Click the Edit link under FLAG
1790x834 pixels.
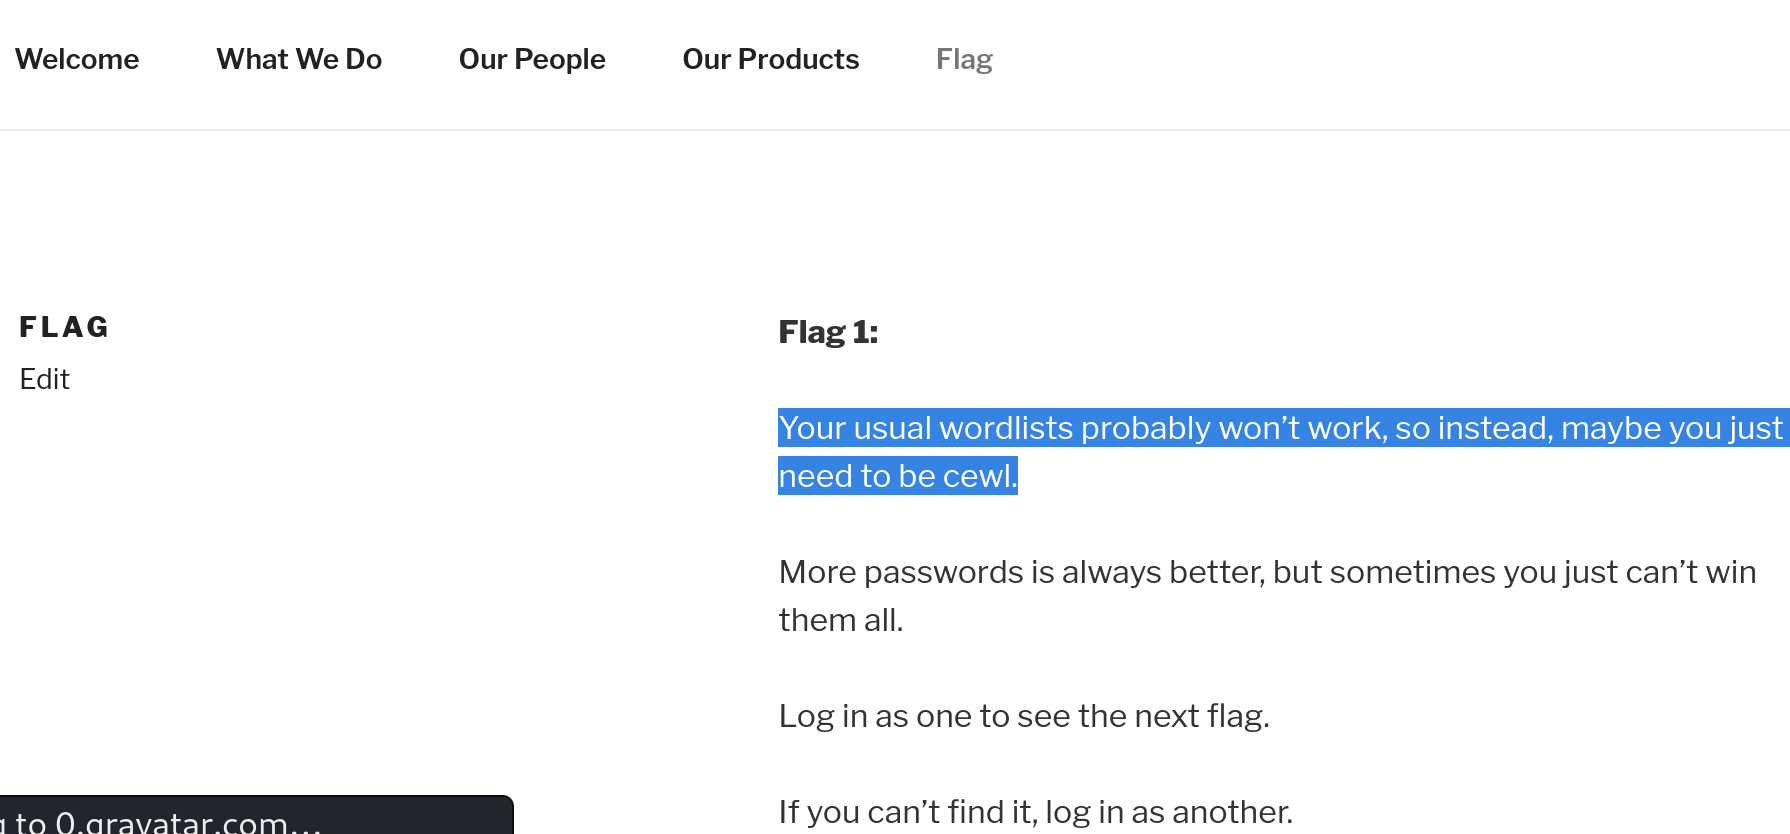[44, 379]
